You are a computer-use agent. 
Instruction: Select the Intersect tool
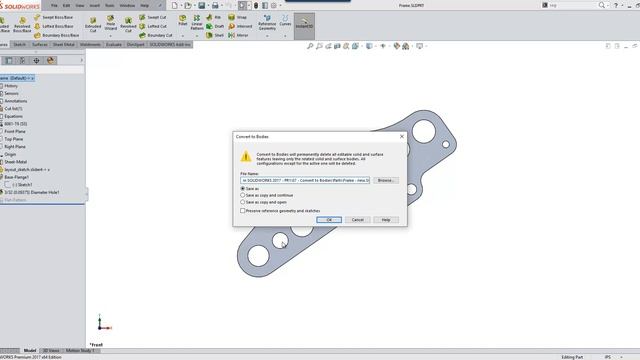[240, 26]
